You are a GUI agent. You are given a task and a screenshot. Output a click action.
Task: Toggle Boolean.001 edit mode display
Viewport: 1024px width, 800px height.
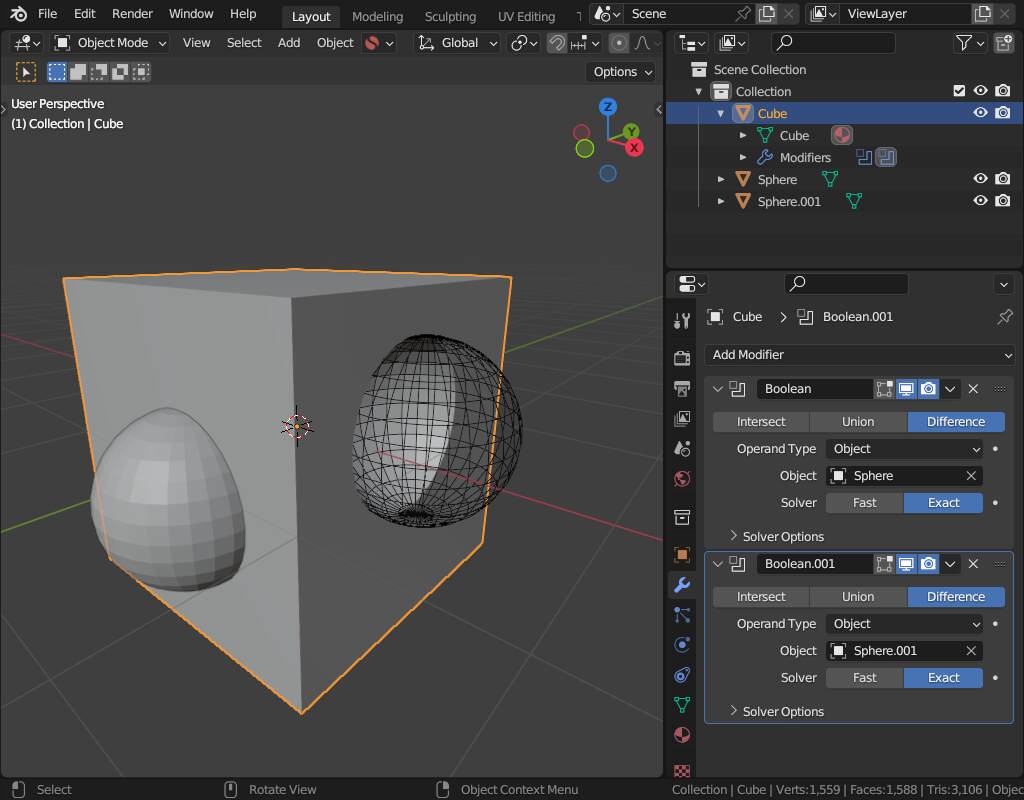[x=884, y=564]
